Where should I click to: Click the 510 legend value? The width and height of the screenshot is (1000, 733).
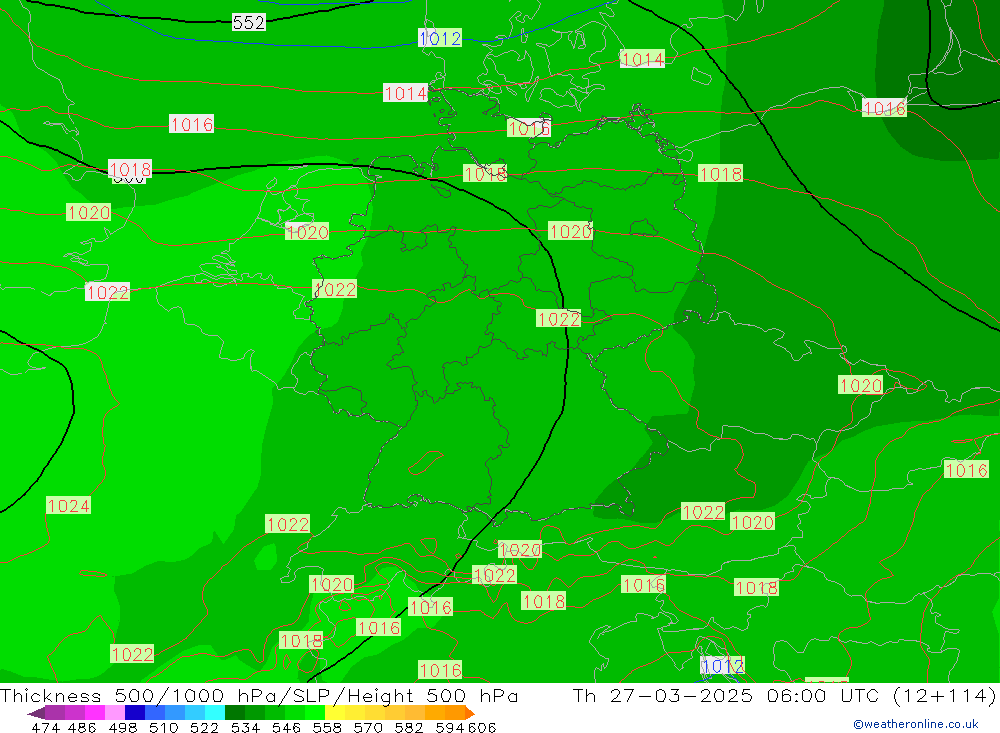tap(163, 727)
